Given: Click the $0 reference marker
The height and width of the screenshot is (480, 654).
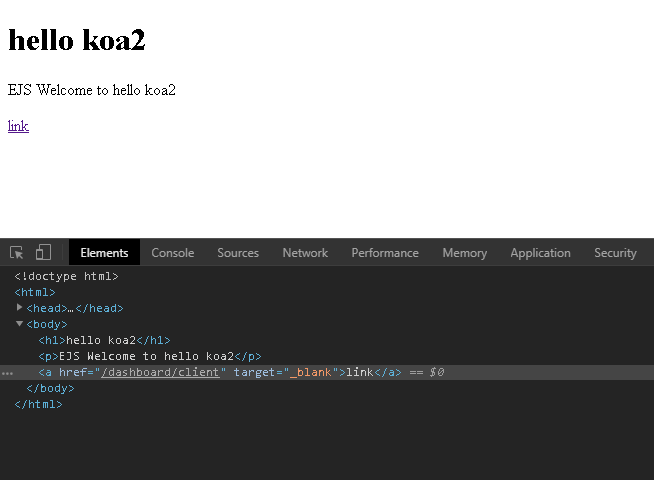Looking at the screenshot, I should (x=437, y=372).
